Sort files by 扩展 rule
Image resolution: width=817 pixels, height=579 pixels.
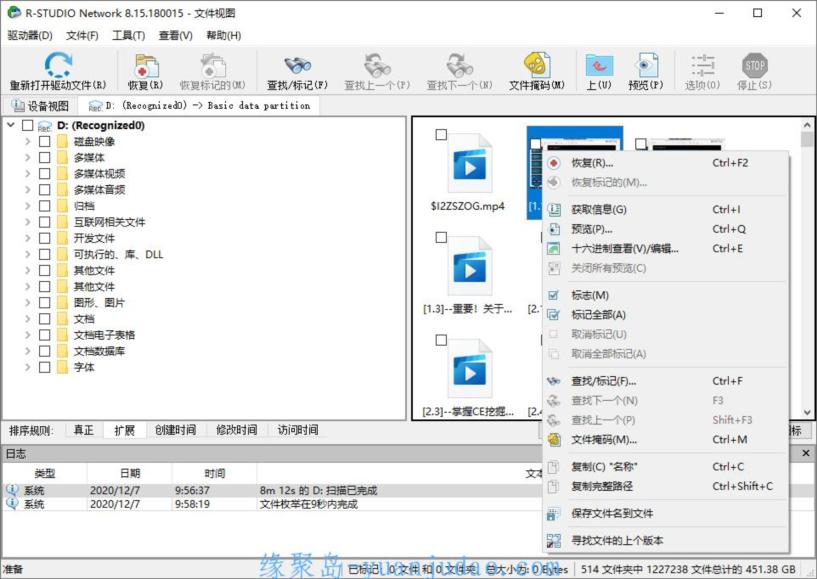click(125, 430)
